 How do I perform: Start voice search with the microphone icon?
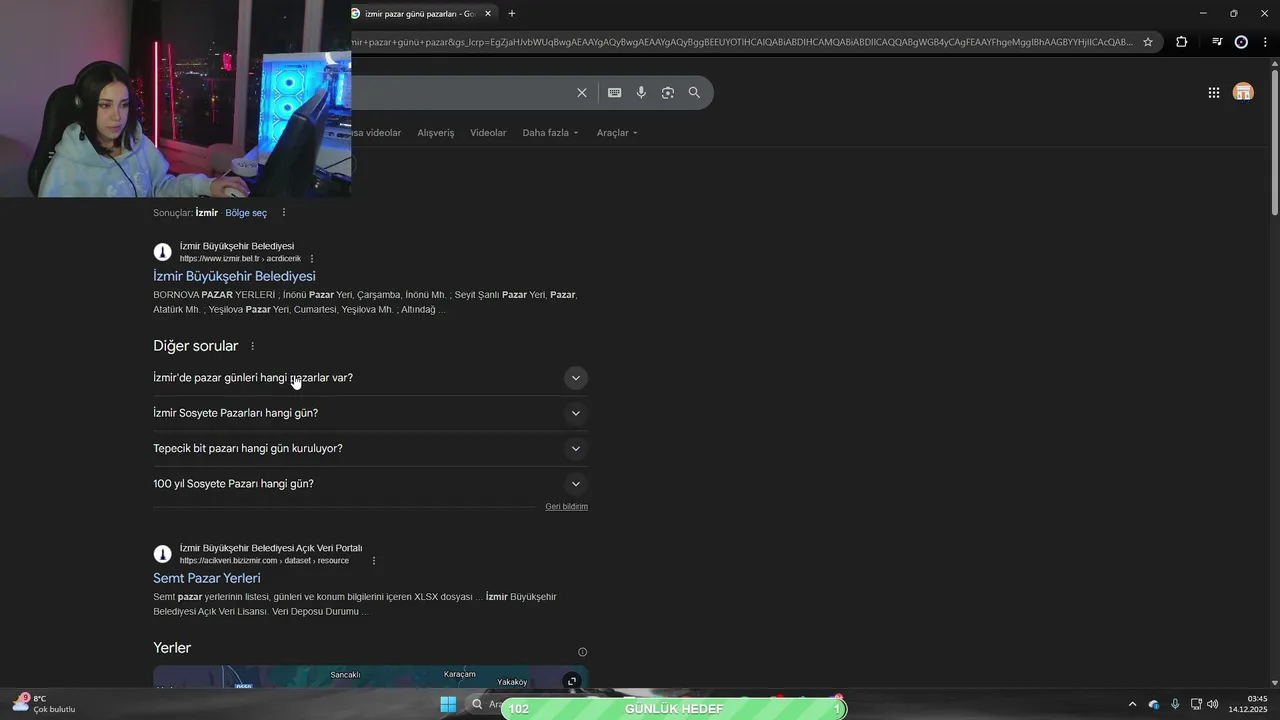[x=641, y=93]
